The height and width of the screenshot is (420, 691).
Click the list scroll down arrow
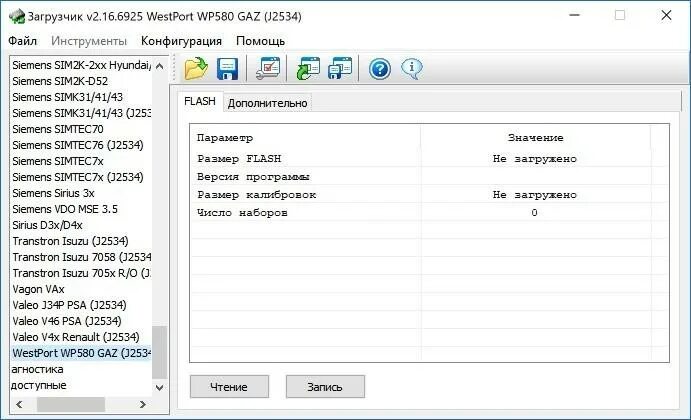coord(160,387)
